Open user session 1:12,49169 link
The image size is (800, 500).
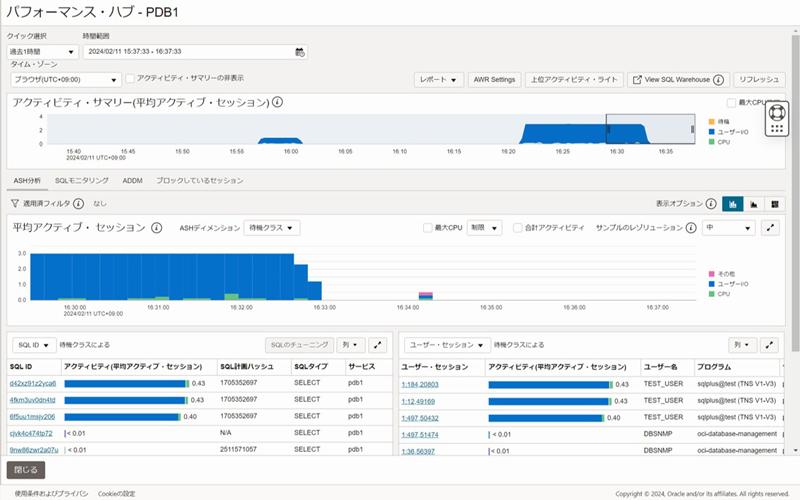(418, 402)
